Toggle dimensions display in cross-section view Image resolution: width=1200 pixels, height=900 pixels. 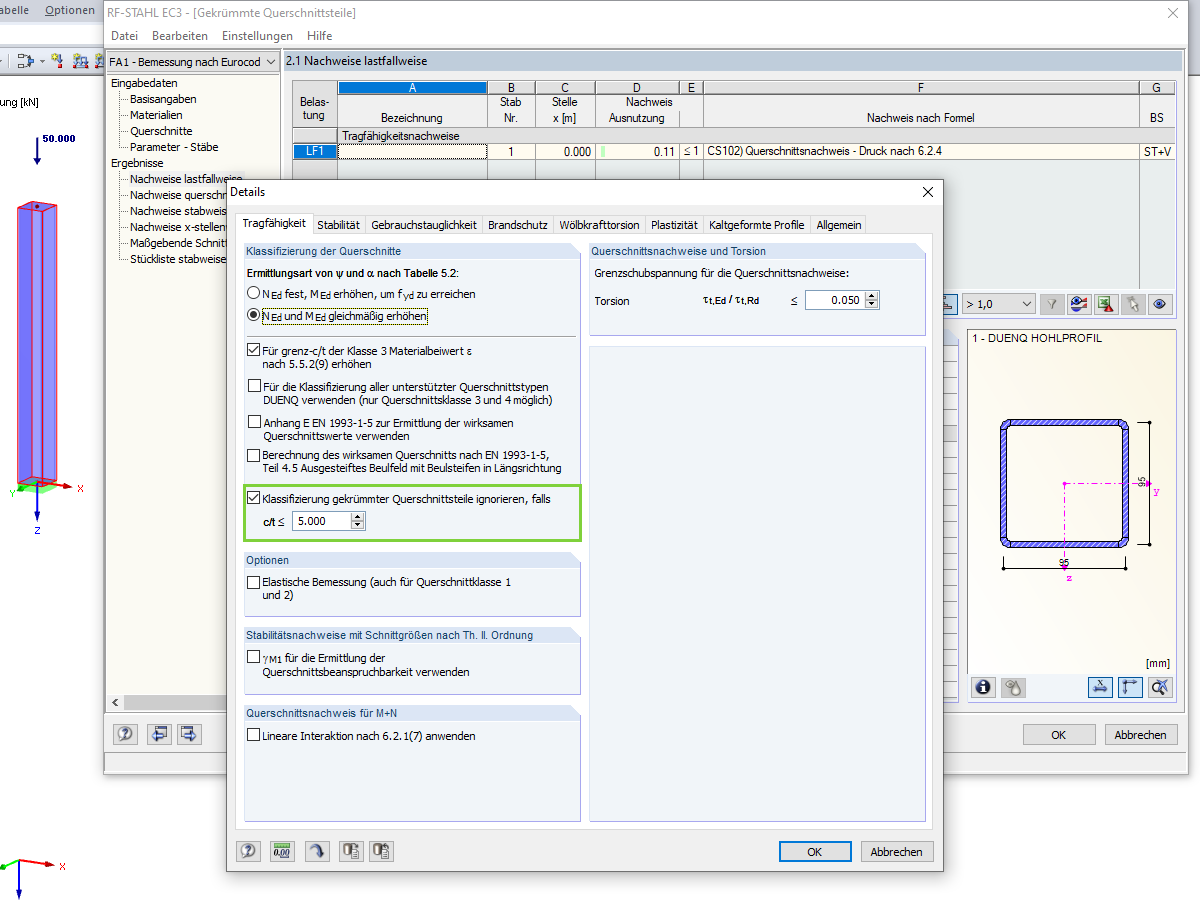[x=1101, y=687]
